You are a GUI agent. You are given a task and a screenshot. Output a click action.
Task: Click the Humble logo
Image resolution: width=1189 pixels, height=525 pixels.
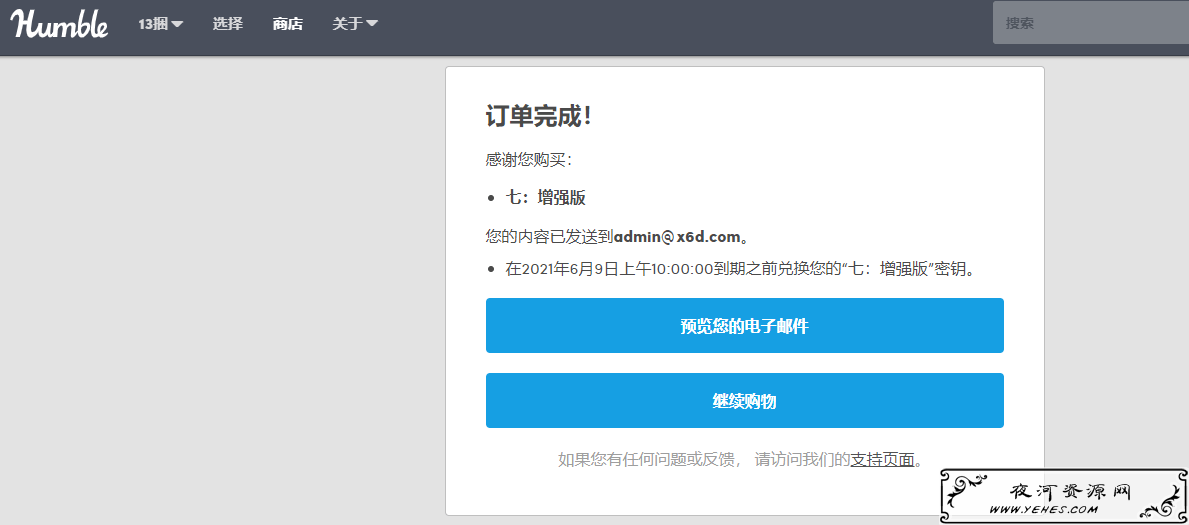pos(59,24)
